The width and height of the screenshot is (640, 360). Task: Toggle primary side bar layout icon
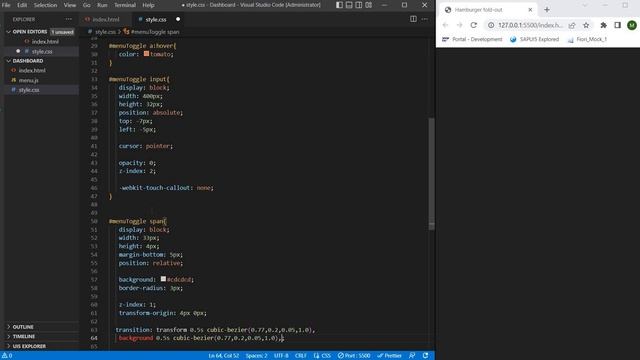(x=339, y=5)
